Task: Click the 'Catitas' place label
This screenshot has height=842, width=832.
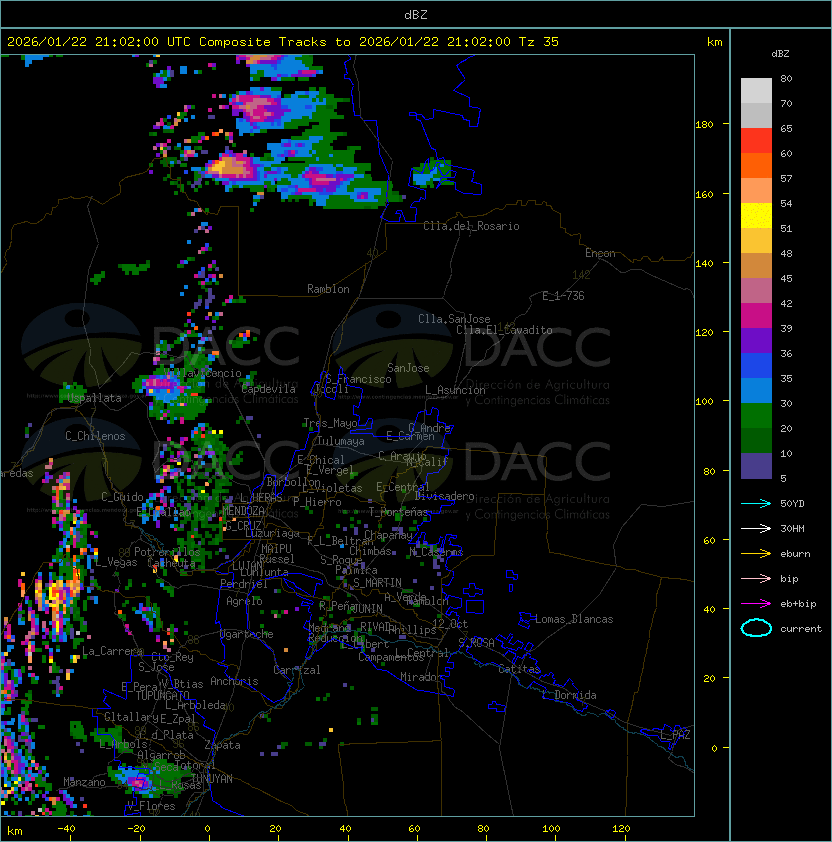Action: 519,669
